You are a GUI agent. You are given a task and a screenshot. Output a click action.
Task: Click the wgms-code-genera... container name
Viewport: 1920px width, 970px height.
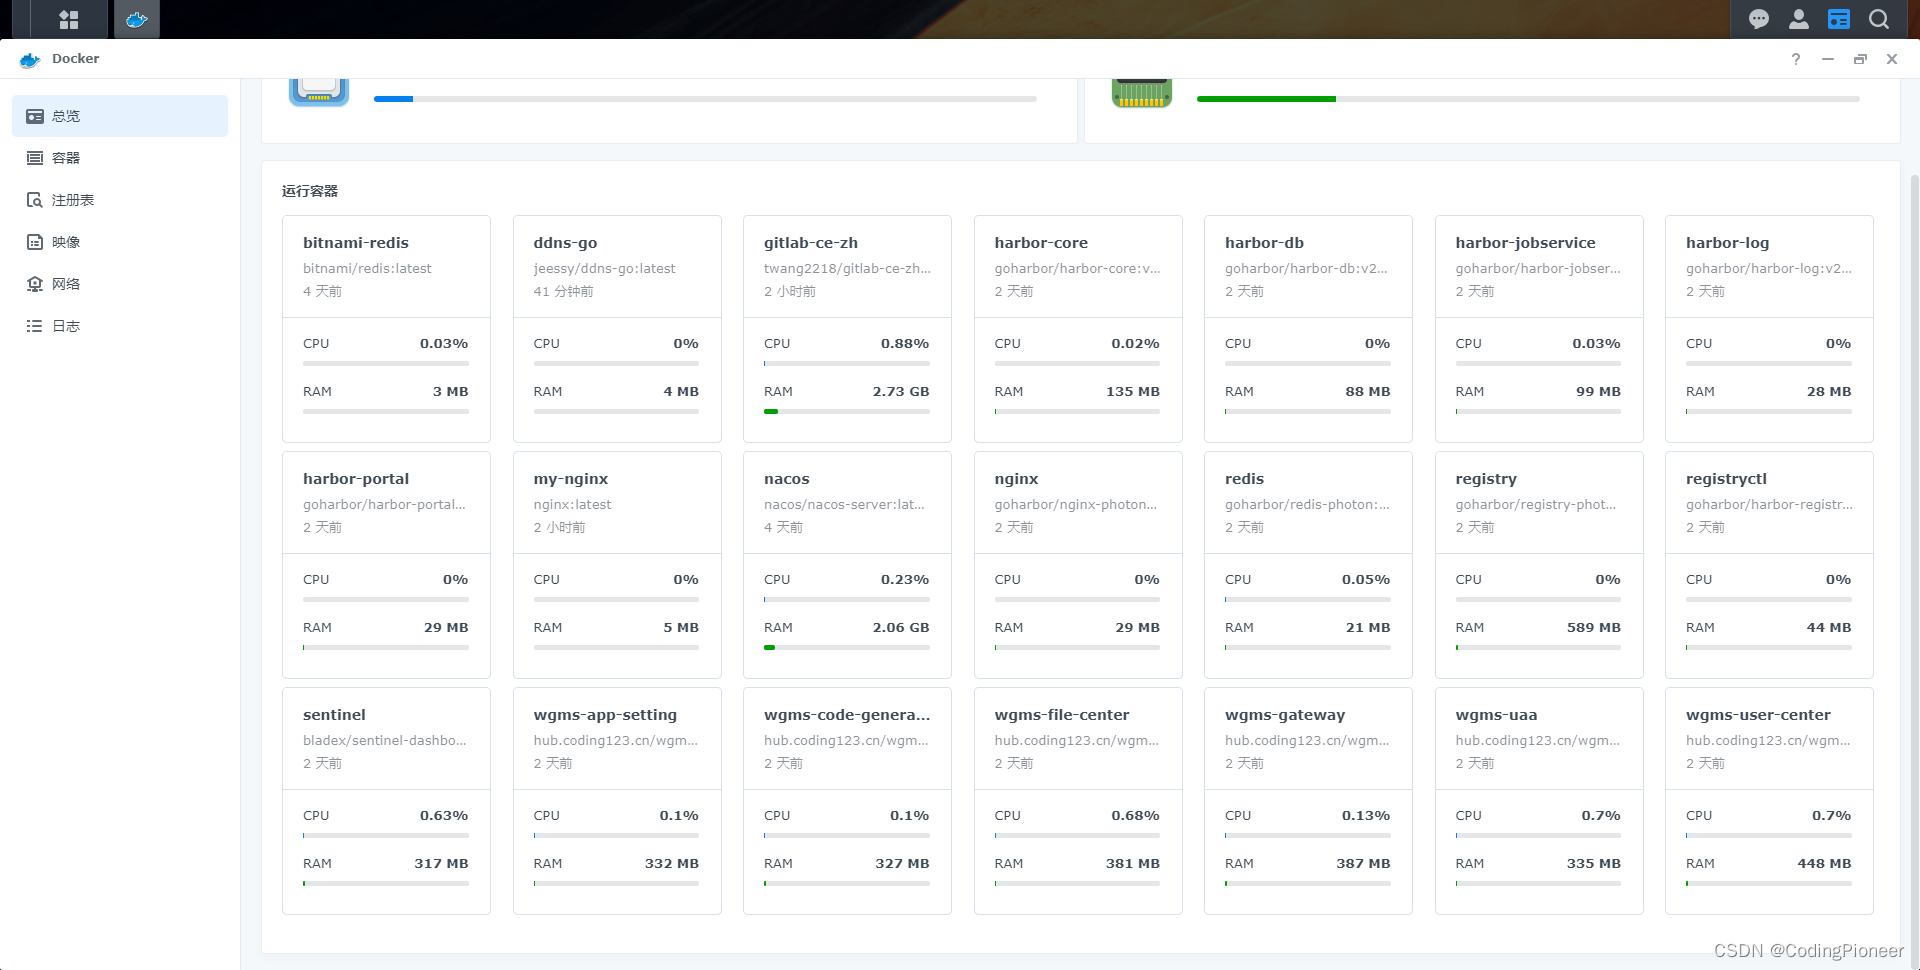coord(847,715)
